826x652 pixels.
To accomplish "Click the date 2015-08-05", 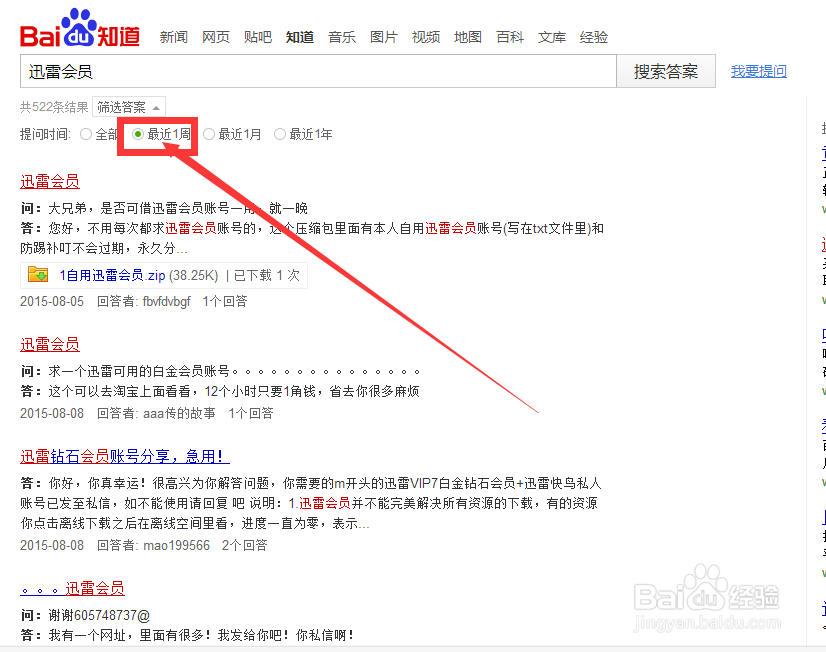I will click(x=52, y=301).
